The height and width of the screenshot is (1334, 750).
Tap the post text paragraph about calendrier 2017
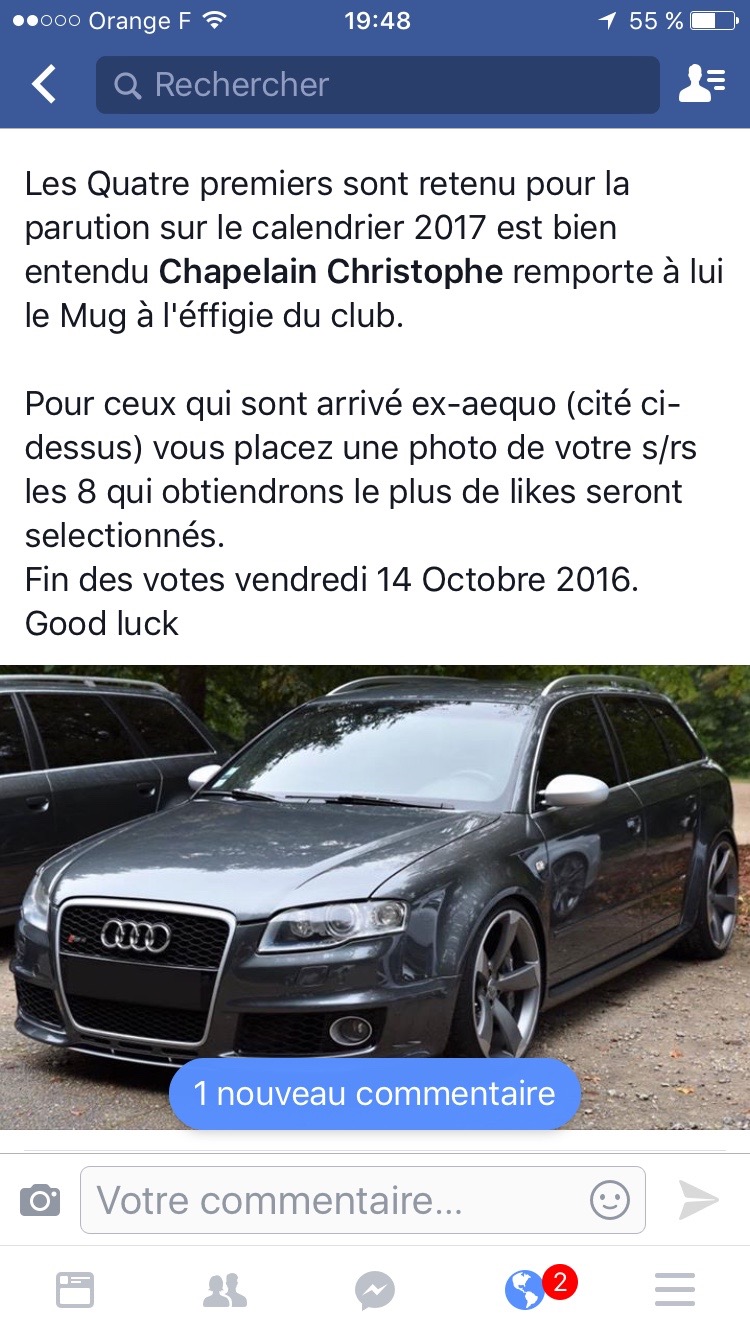pyautogui.click(x=374, y=249)
